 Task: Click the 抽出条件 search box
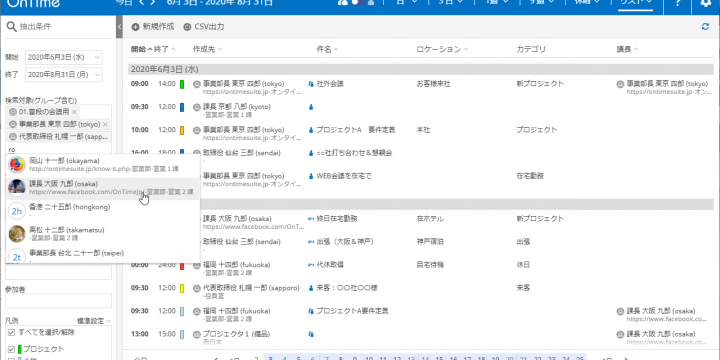[x=58, y=27]
